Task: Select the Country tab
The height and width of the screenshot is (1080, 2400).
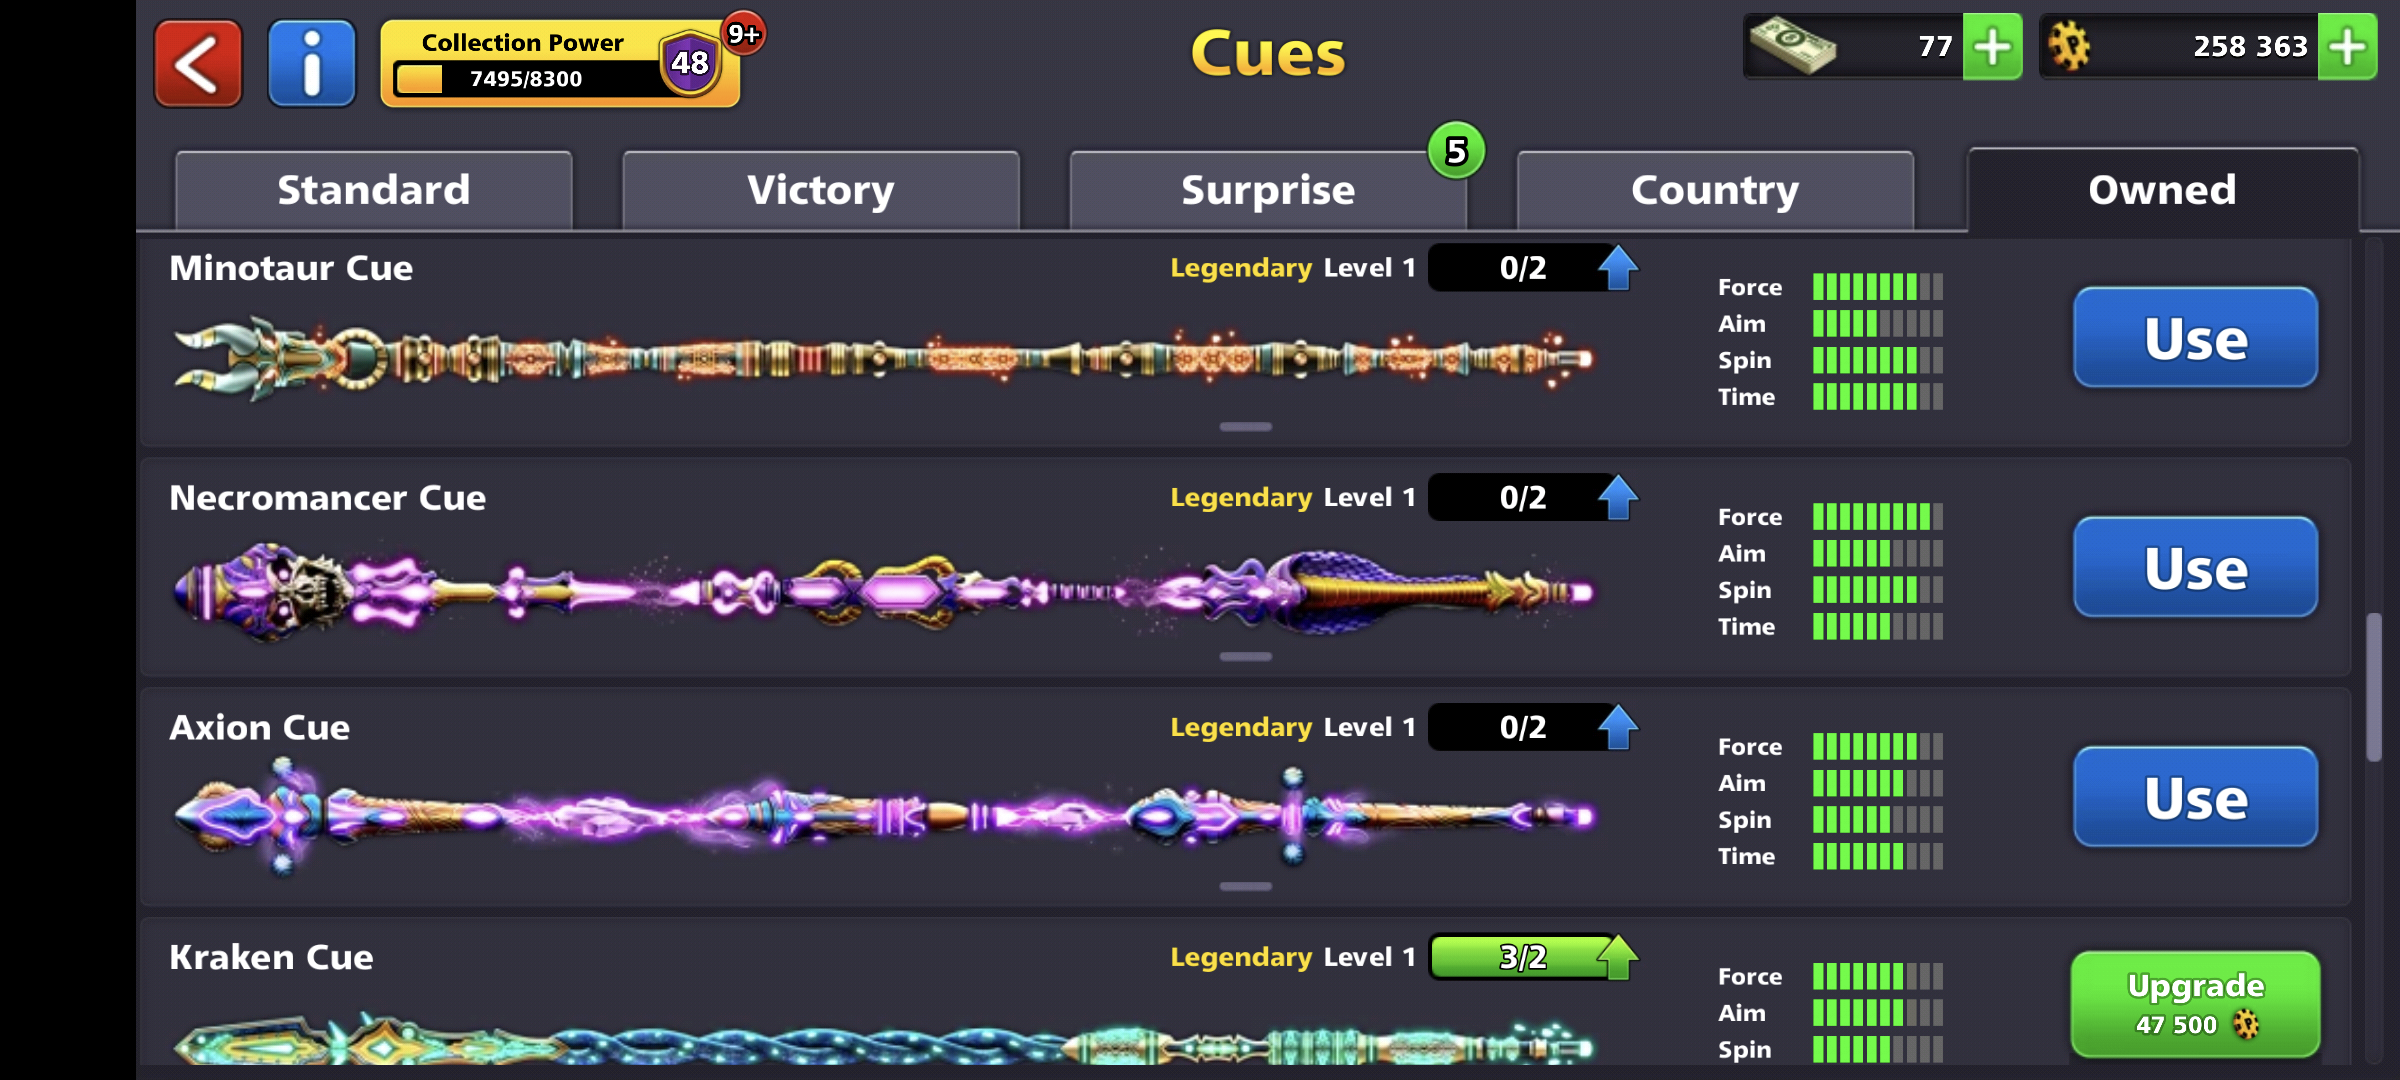Action: click(1715, 190)
